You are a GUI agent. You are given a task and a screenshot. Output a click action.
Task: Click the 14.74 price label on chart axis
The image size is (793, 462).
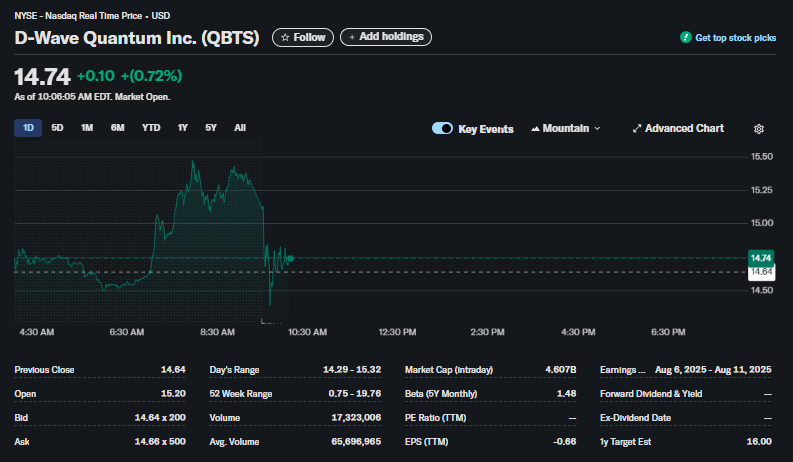pyautogui.click(x=761, y=258)
